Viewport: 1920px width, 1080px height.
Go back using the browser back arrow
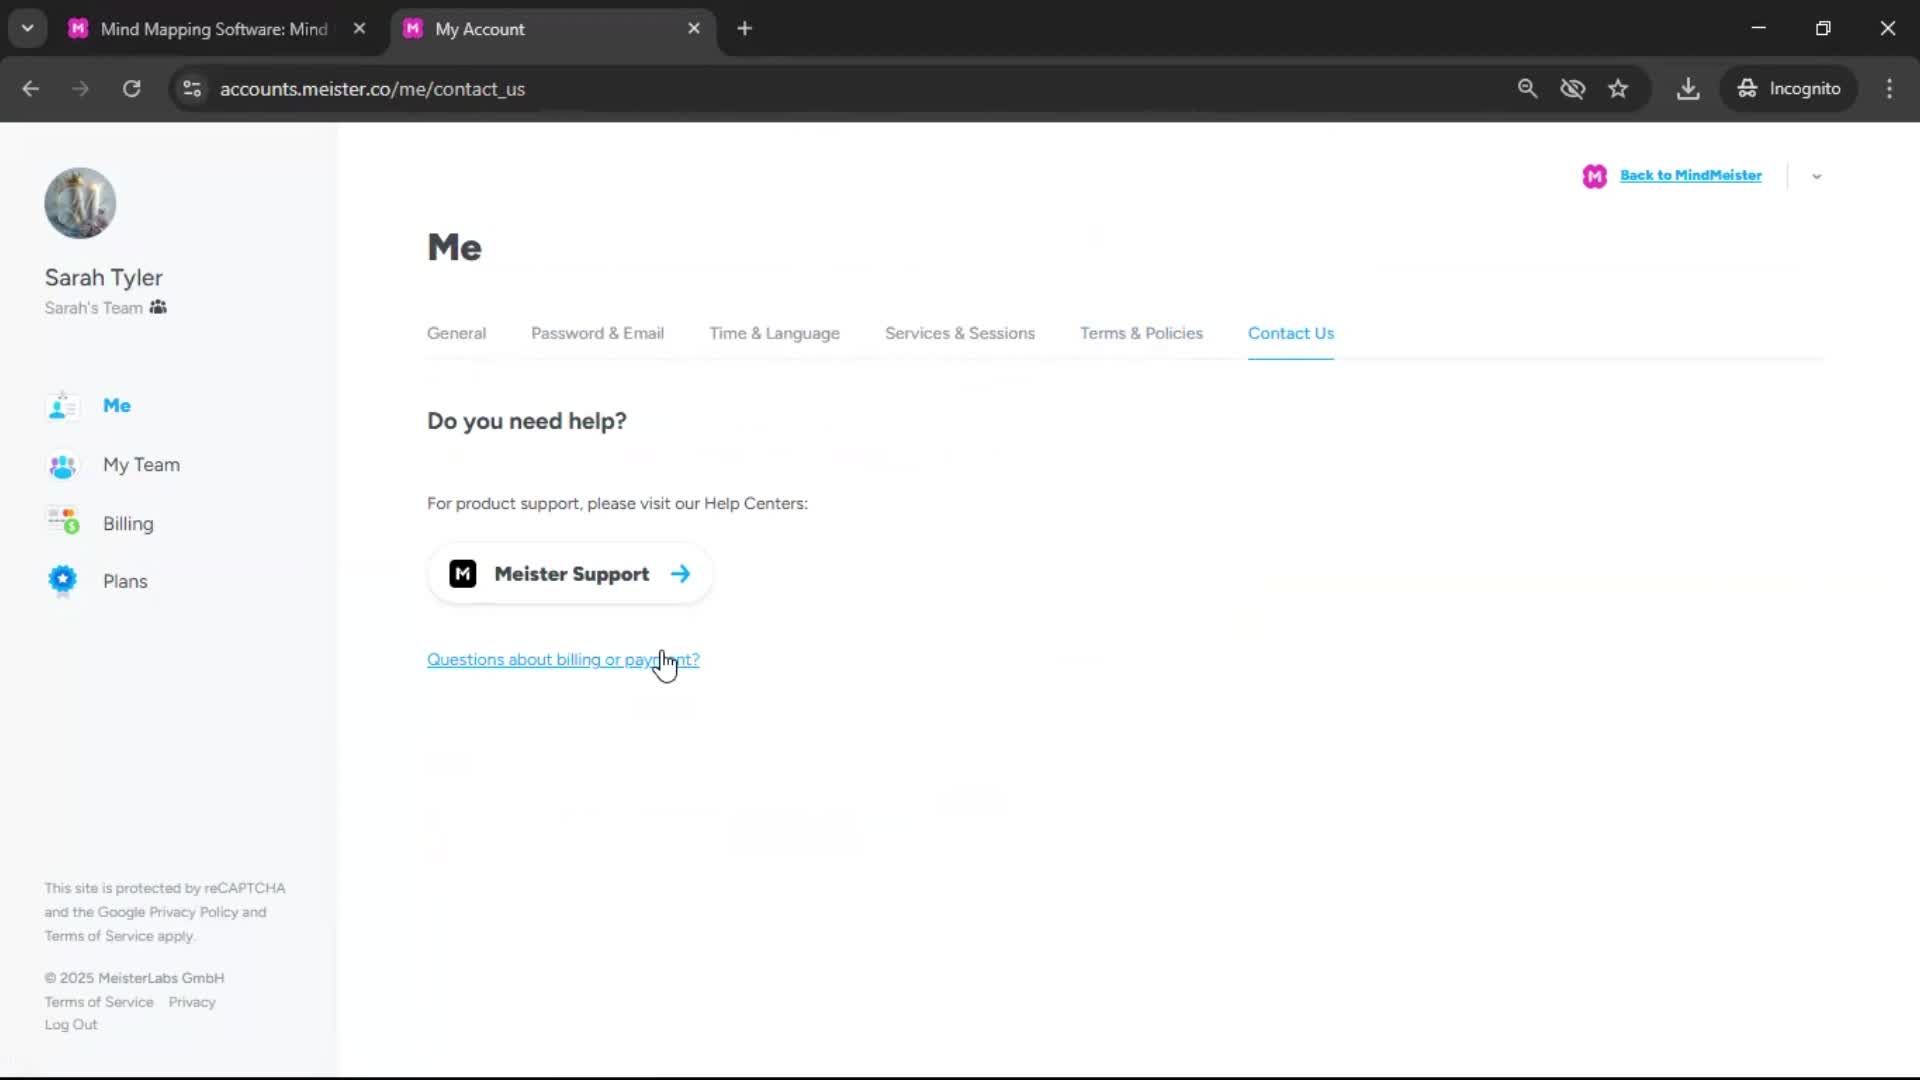coord(31,89)
